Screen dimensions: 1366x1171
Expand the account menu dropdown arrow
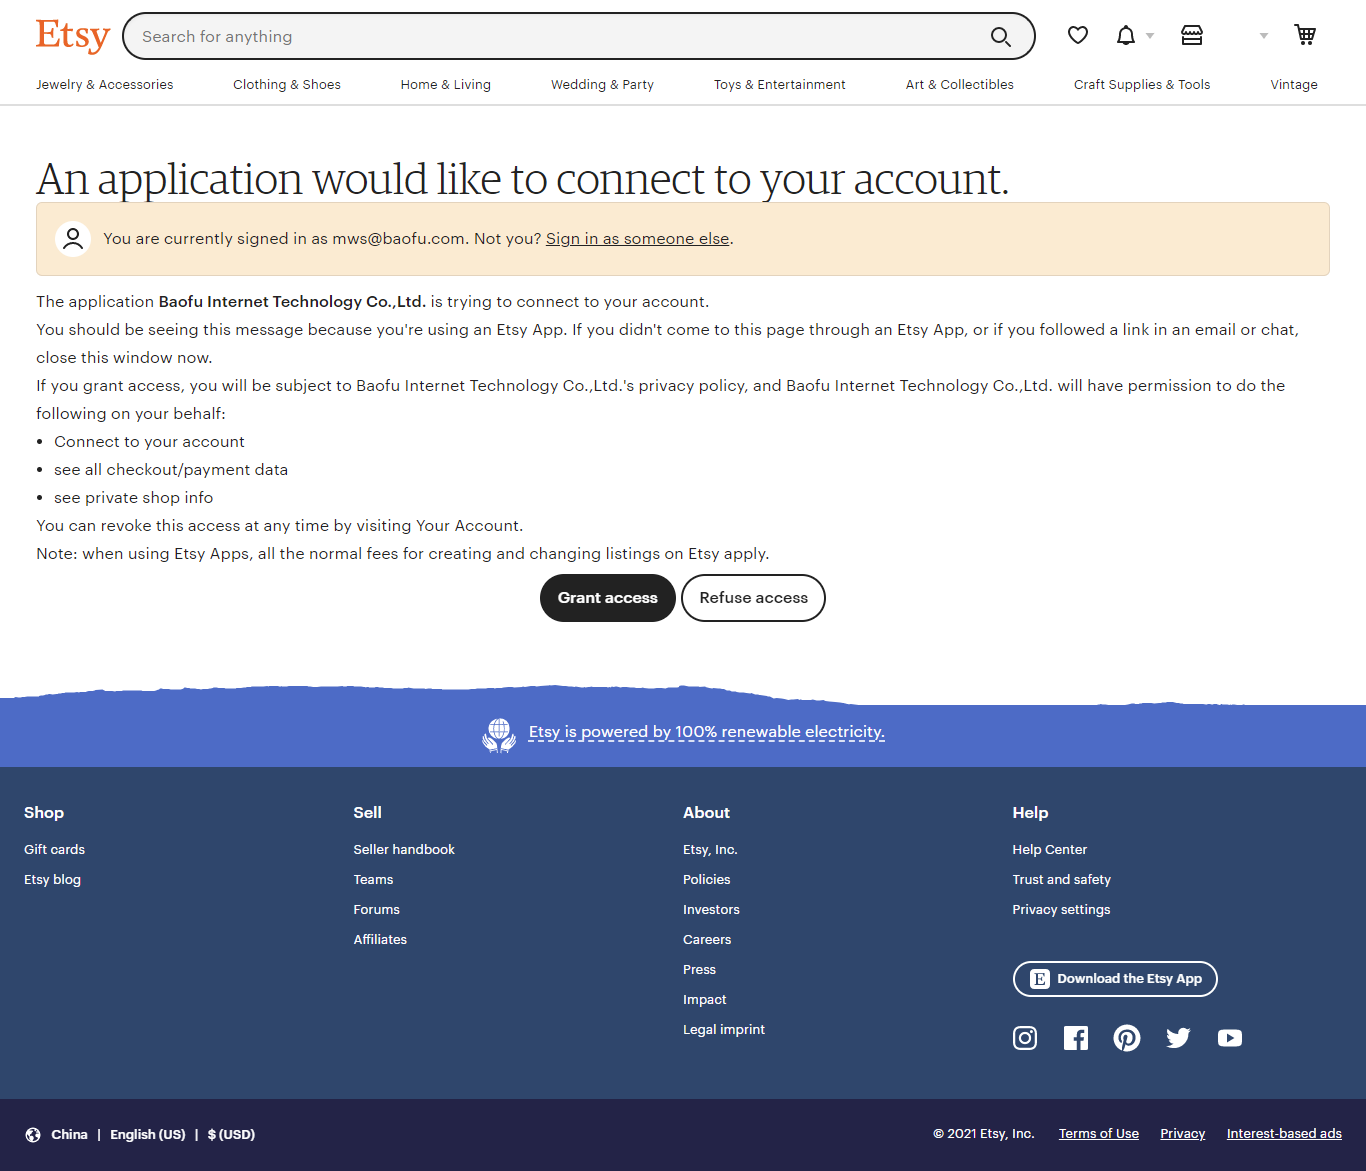tap(1263, 36)
